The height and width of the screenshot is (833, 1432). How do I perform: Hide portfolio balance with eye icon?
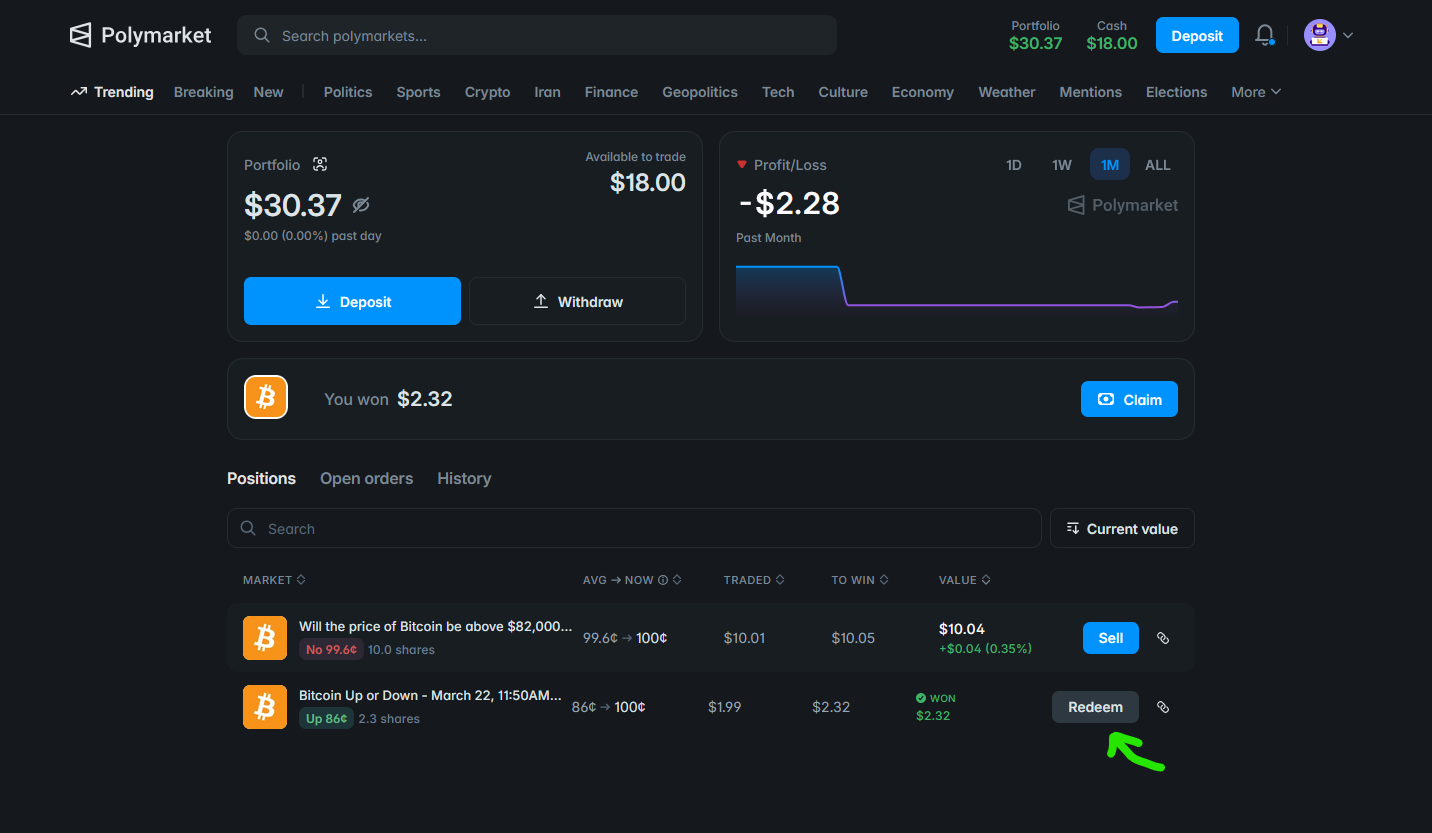(x=361, y=205)
